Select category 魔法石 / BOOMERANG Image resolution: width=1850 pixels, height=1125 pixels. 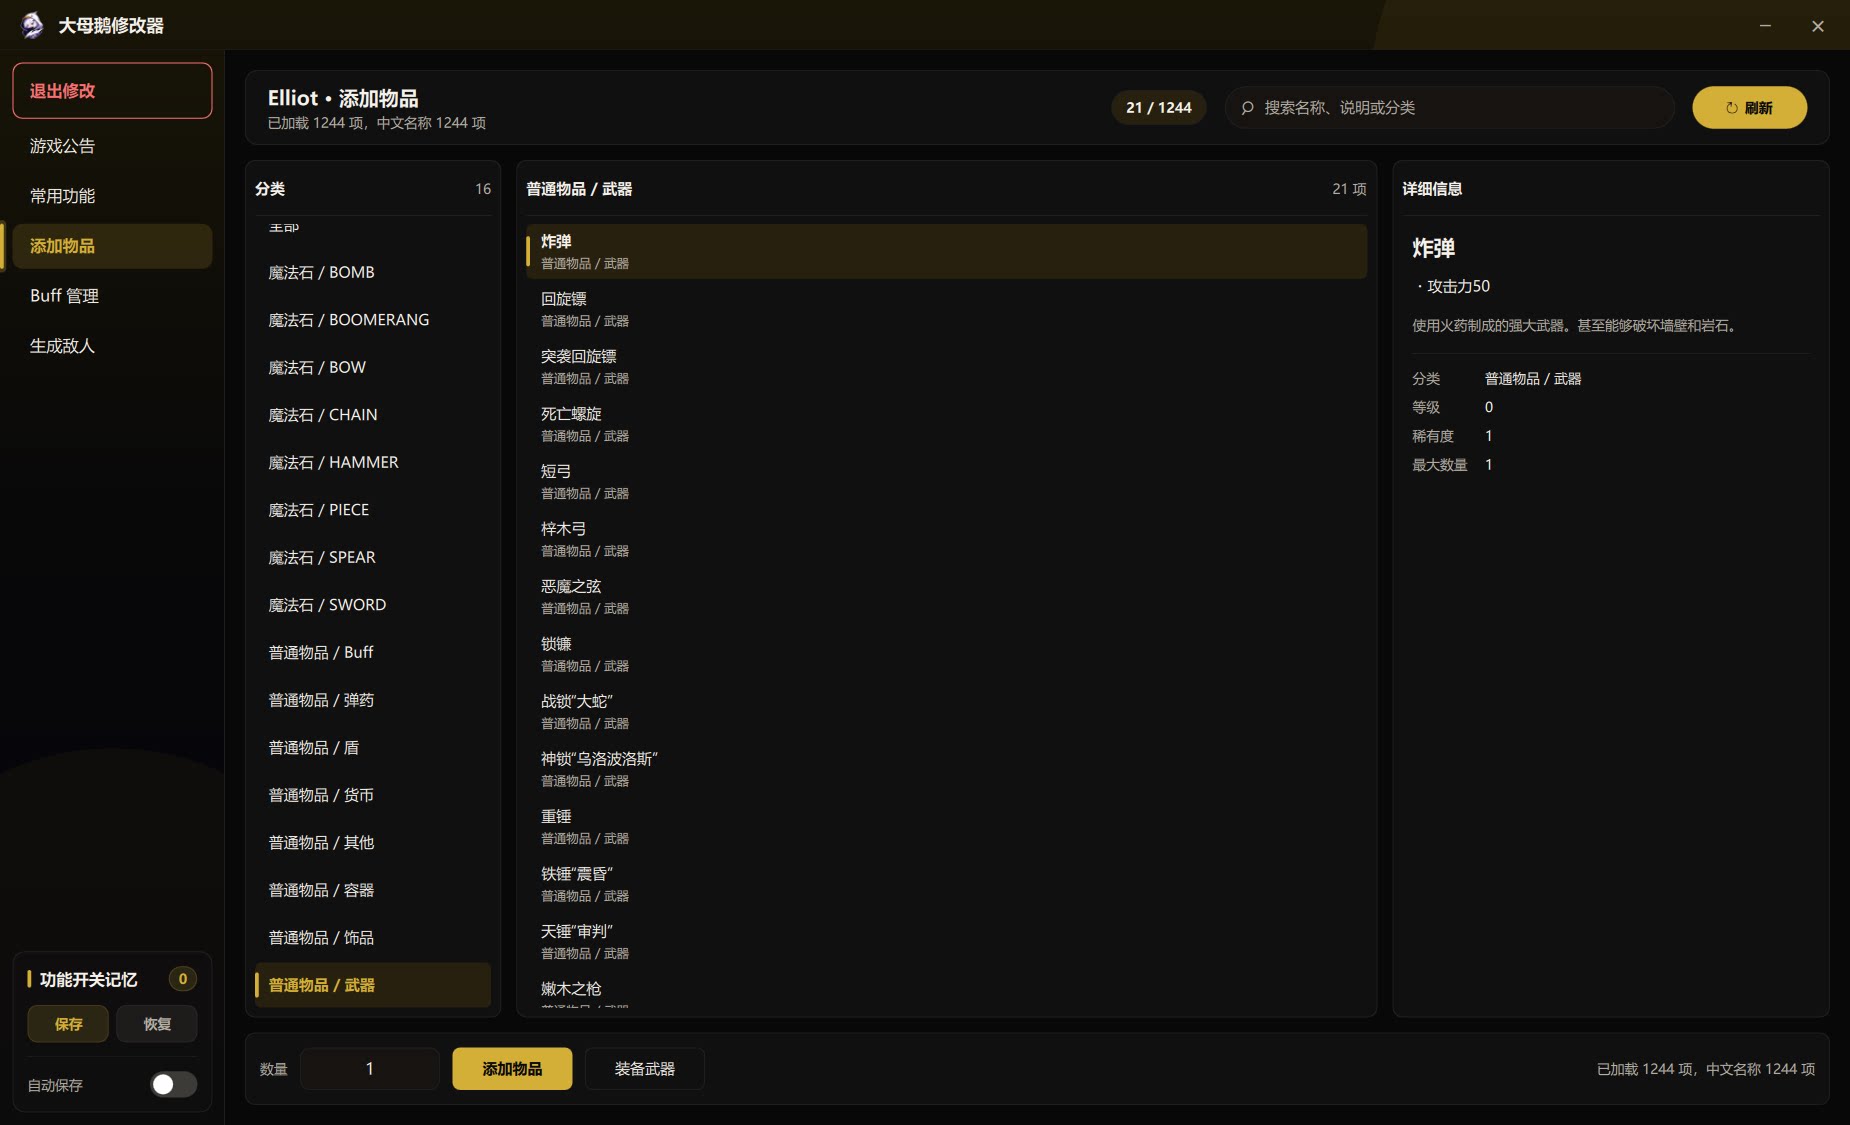373,320
